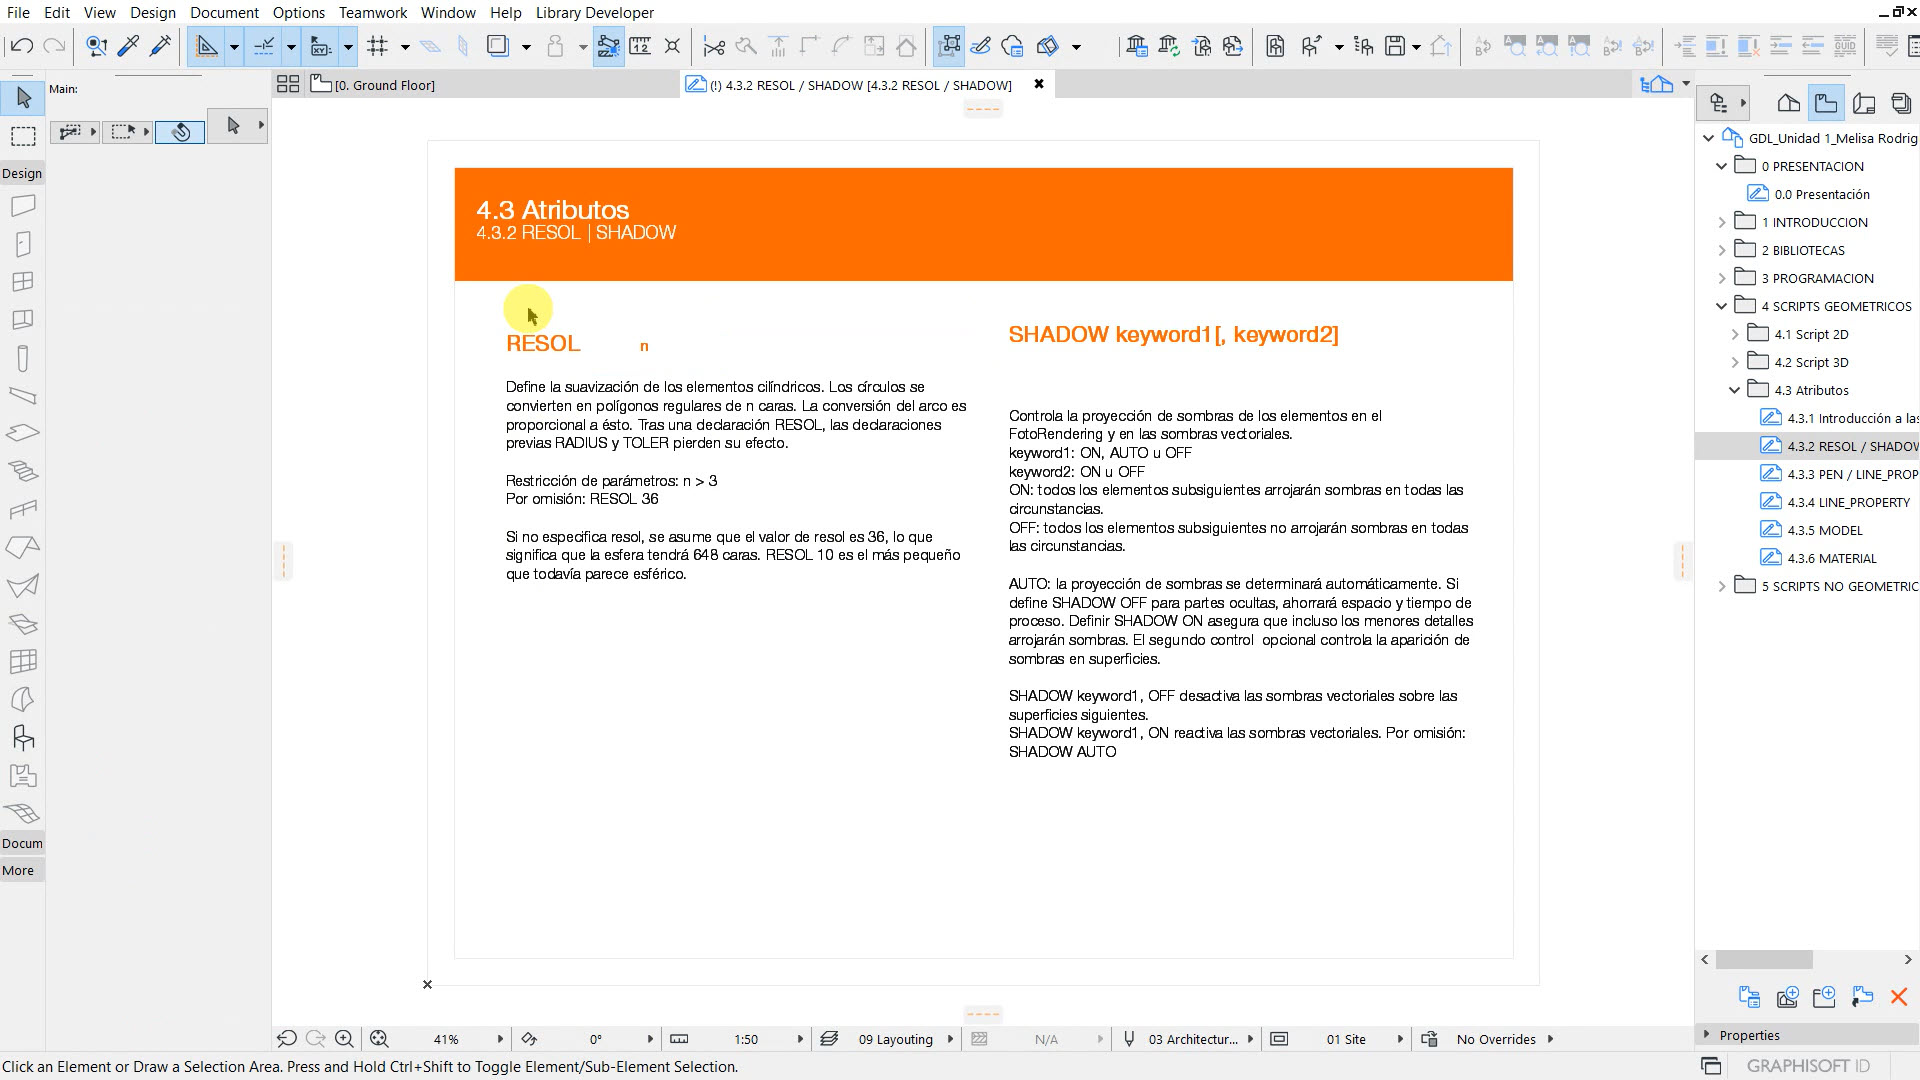Toggle the XY coordinates input mode
This screenshot has height=1080, width=1920.
pos(320,46)
